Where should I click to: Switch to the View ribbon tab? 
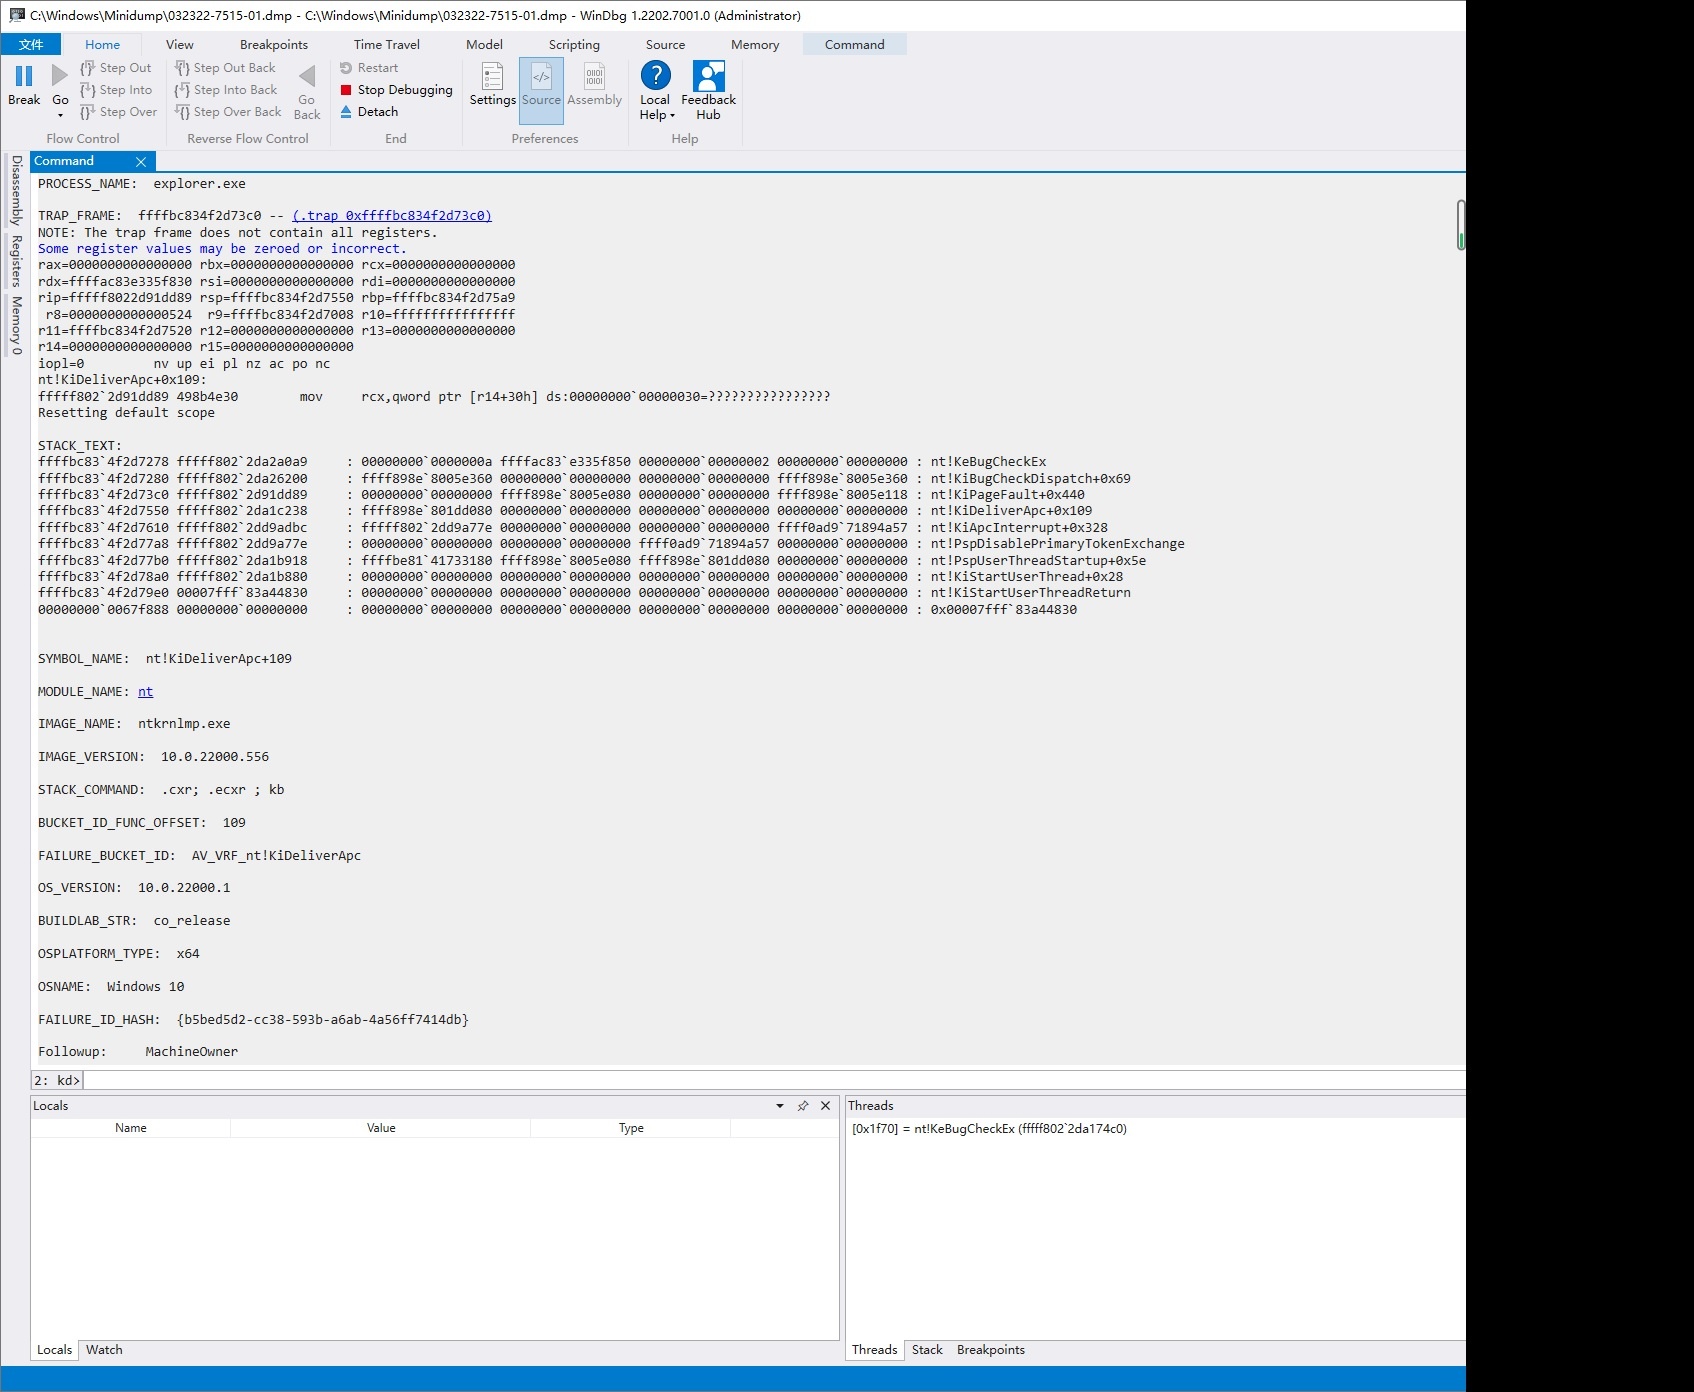point(180,45)
